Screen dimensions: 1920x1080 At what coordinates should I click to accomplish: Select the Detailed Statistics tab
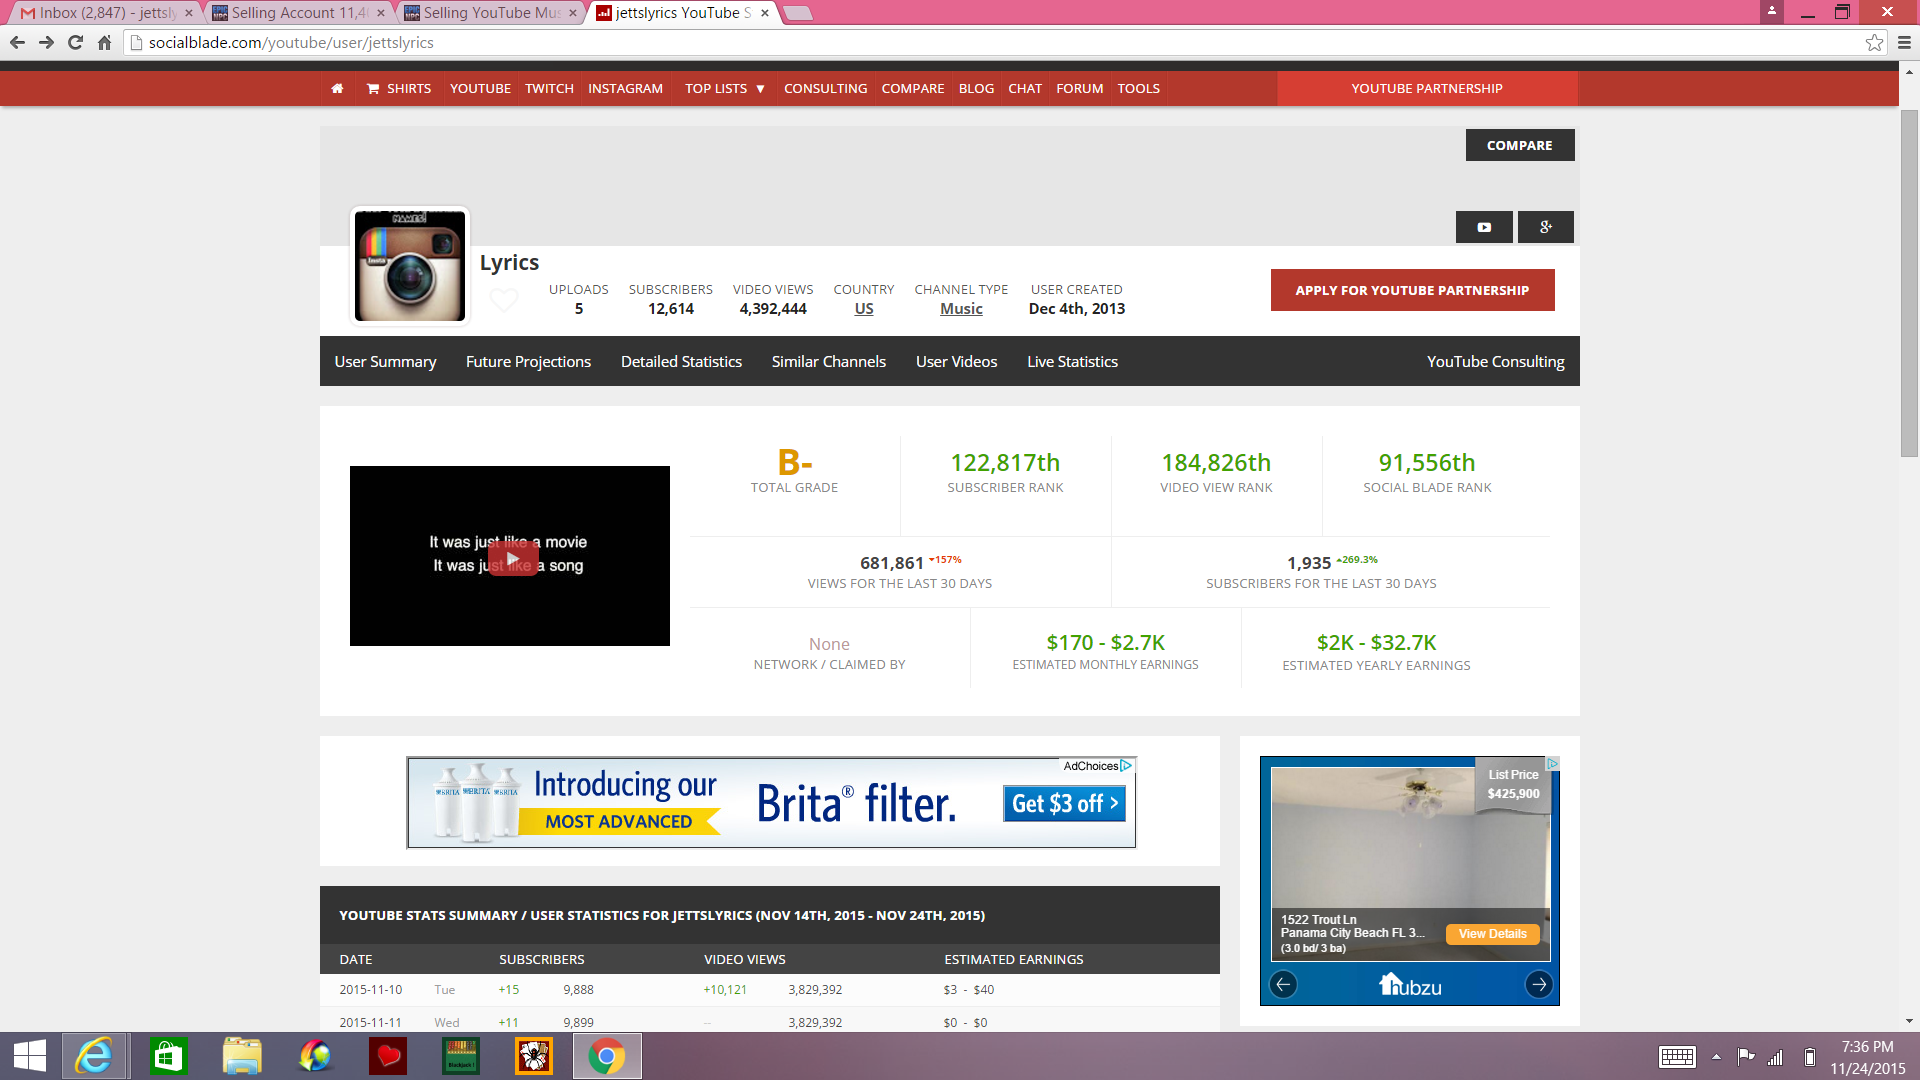click(681, 361)
